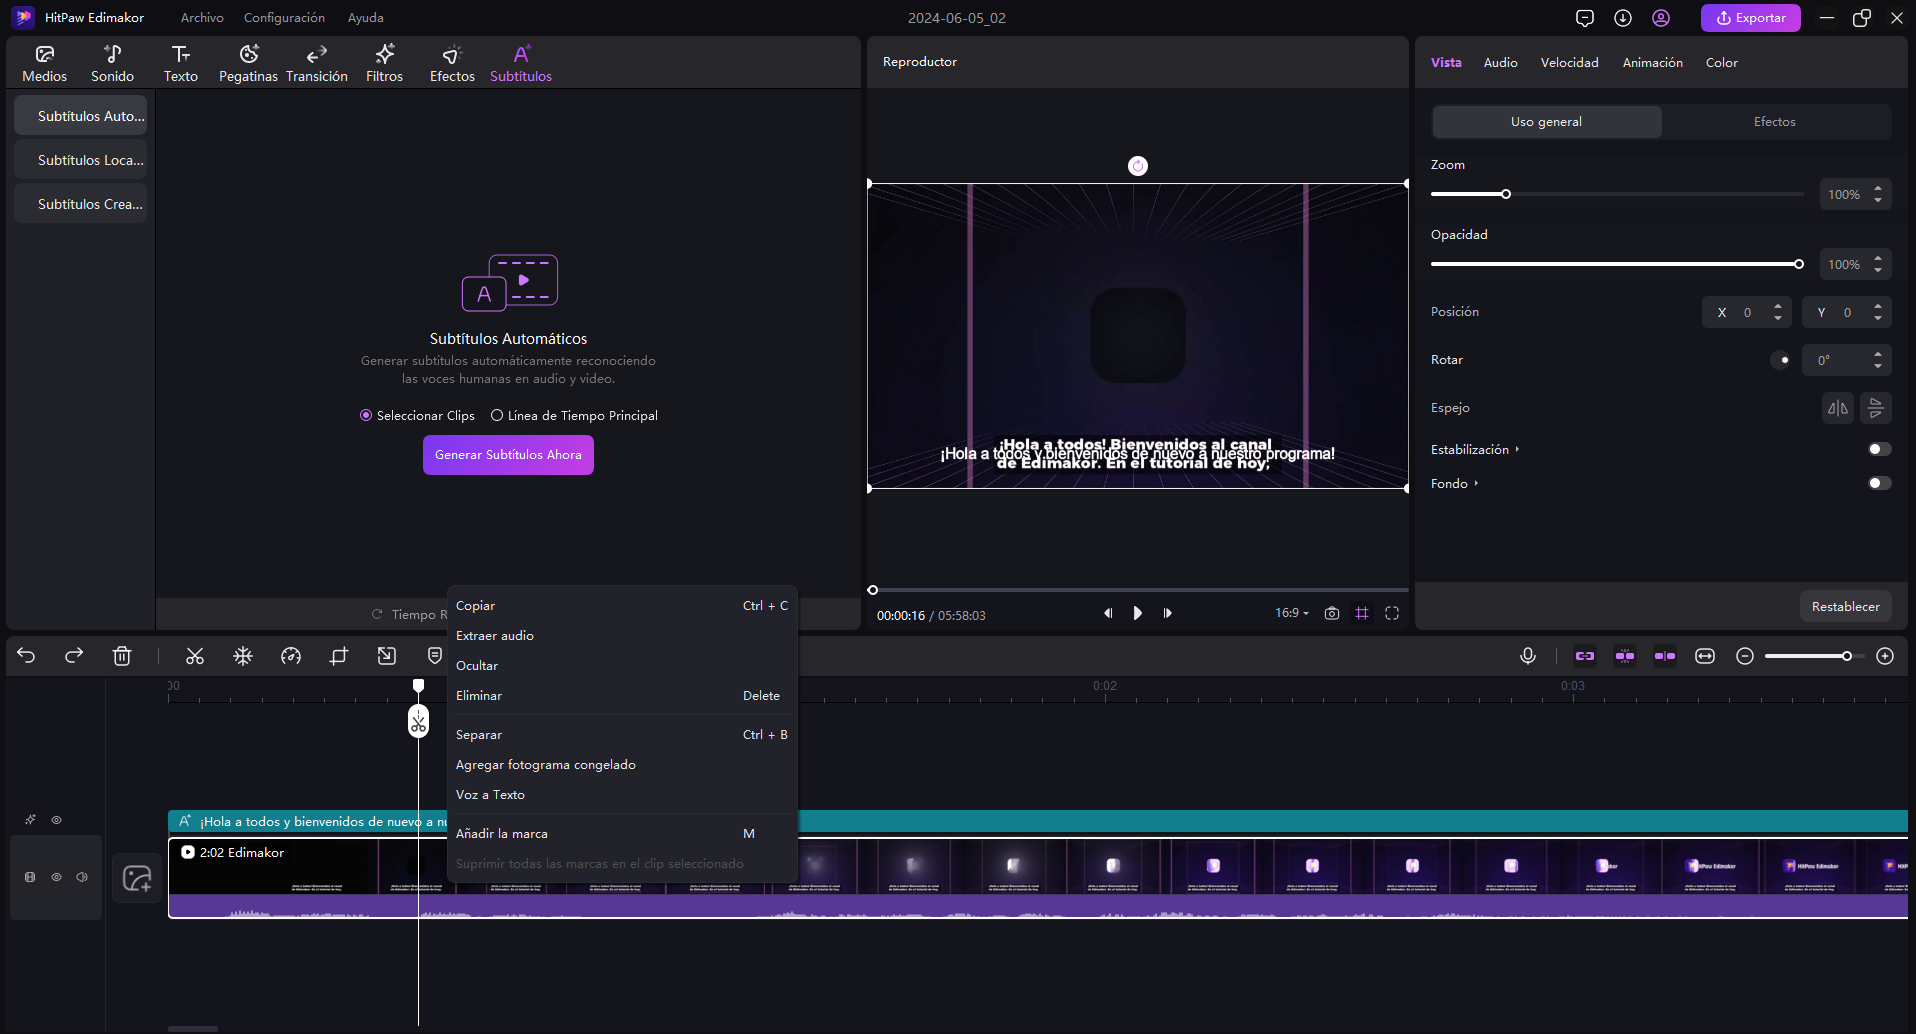Screen dimensions: 1916x1034
Task: Take a snapshot with the camera icon
Action: [1332, 613]
